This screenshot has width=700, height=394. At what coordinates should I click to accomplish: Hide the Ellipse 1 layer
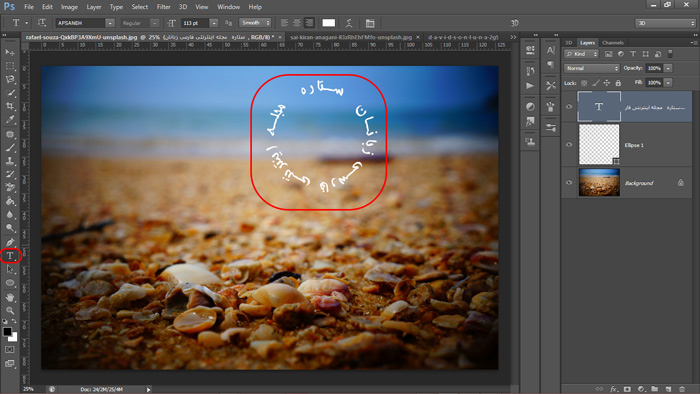(569, 145)
